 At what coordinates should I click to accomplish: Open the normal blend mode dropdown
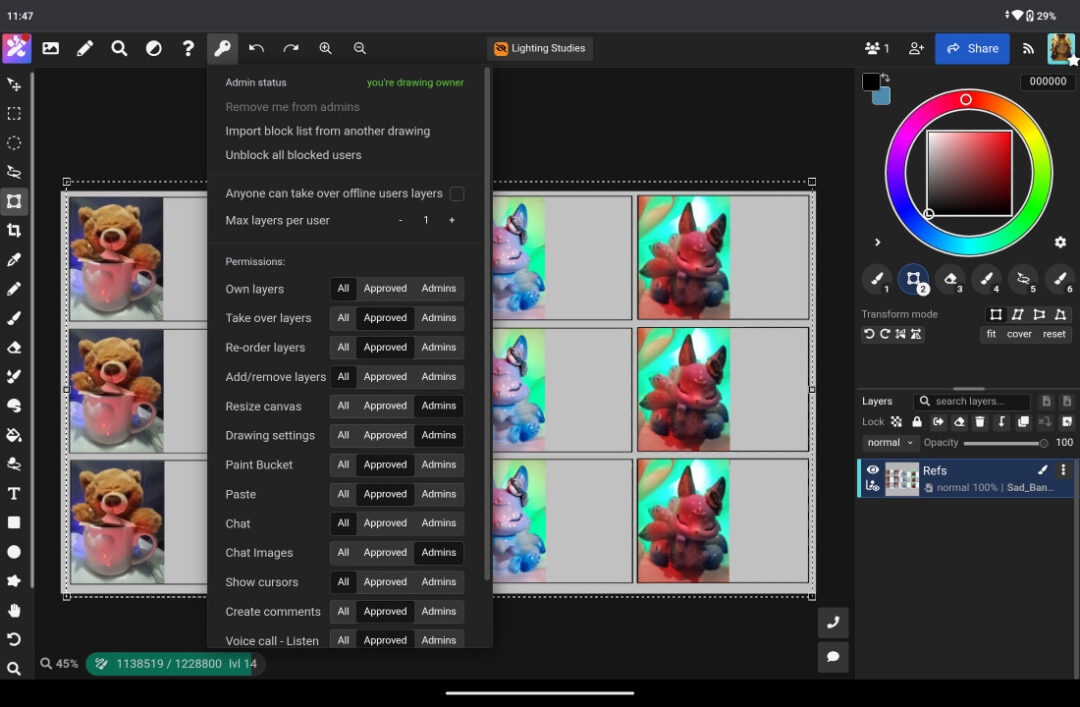point(890,442)
